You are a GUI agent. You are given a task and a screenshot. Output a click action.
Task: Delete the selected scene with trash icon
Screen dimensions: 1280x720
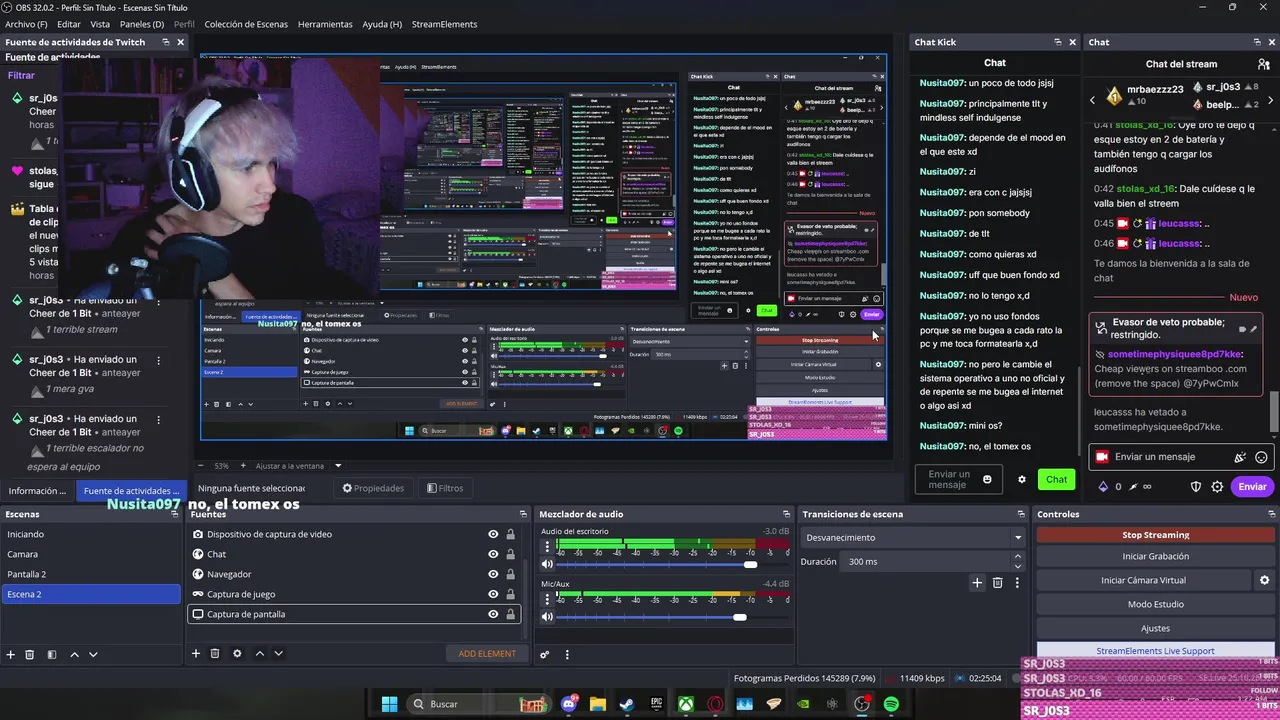(30, 654)
